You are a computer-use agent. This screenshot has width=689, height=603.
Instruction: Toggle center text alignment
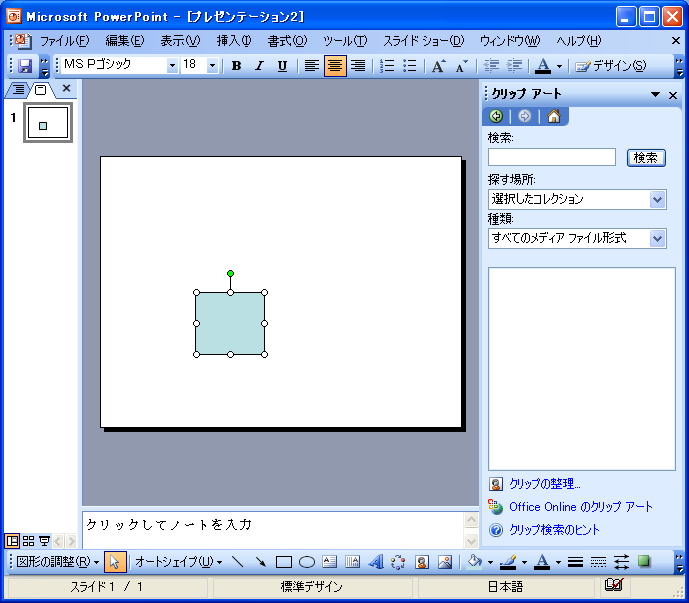tap(334, 66)
